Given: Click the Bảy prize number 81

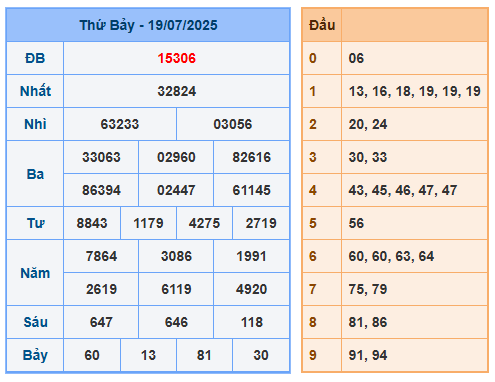Looking at the screenshot, I should click(204, 355).
